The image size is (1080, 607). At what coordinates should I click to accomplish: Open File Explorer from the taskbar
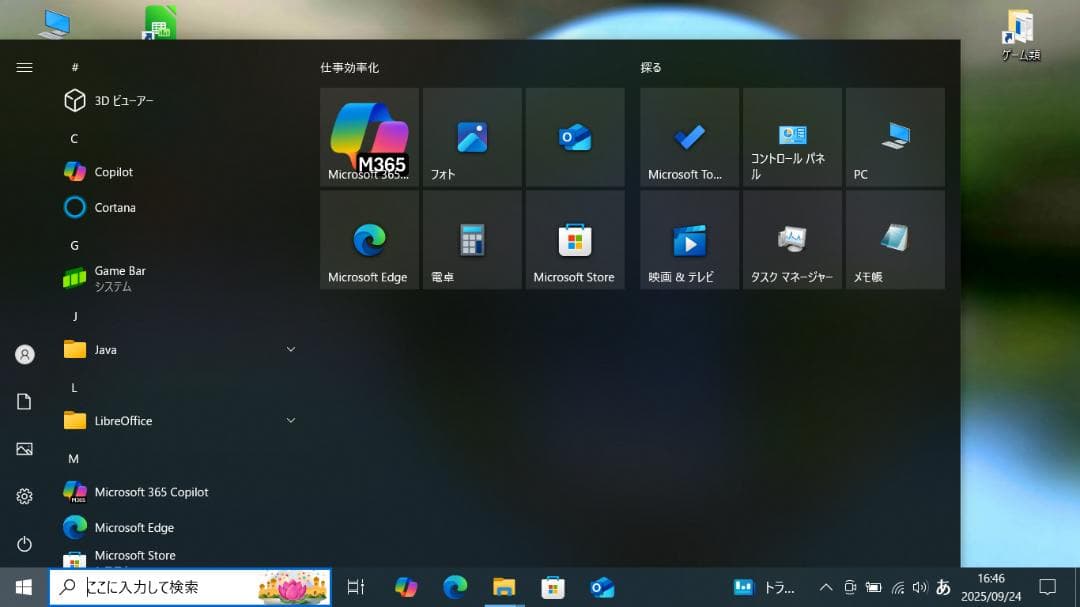[504, 587]
